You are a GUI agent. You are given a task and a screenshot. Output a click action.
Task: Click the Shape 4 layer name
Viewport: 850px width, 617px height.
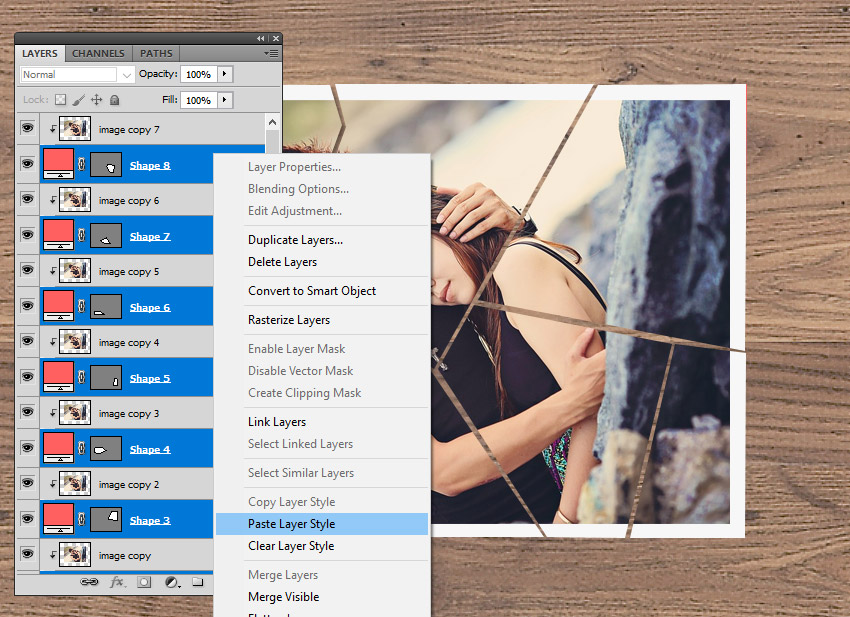[150, 449]
